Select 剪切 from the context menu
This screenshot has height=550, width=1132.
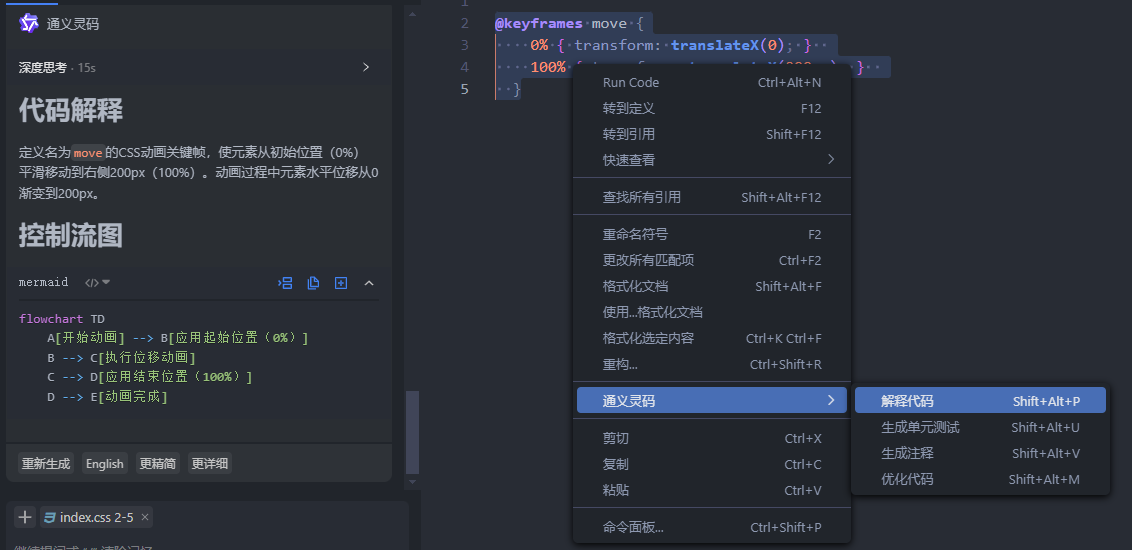click(712, 438)
